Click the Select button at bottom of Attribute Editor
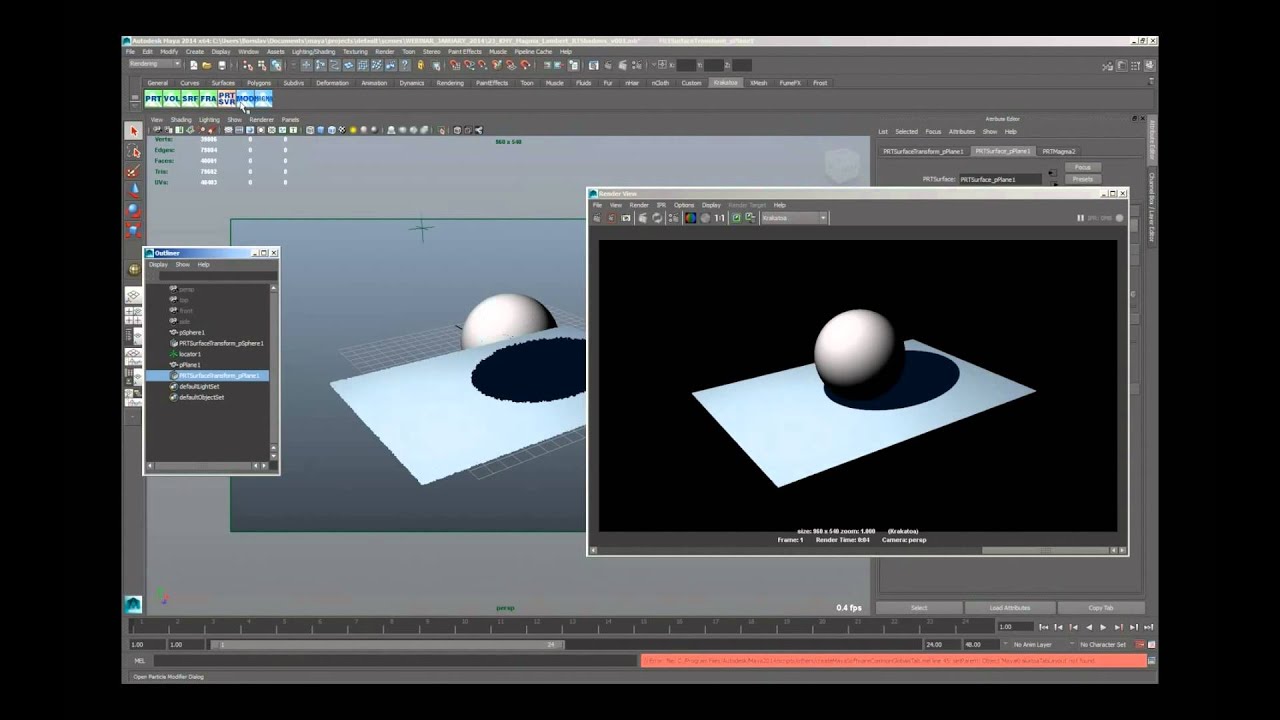This screenshot has height=720, width=1280. point(919,608)
